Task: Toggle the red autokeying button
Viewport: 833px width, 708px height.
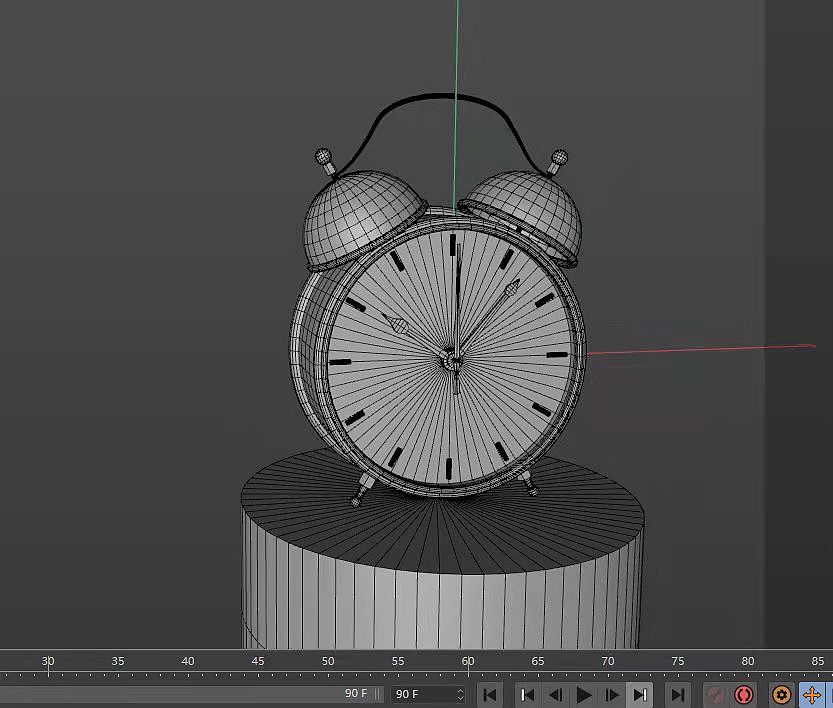Action: tap(744, 695)
